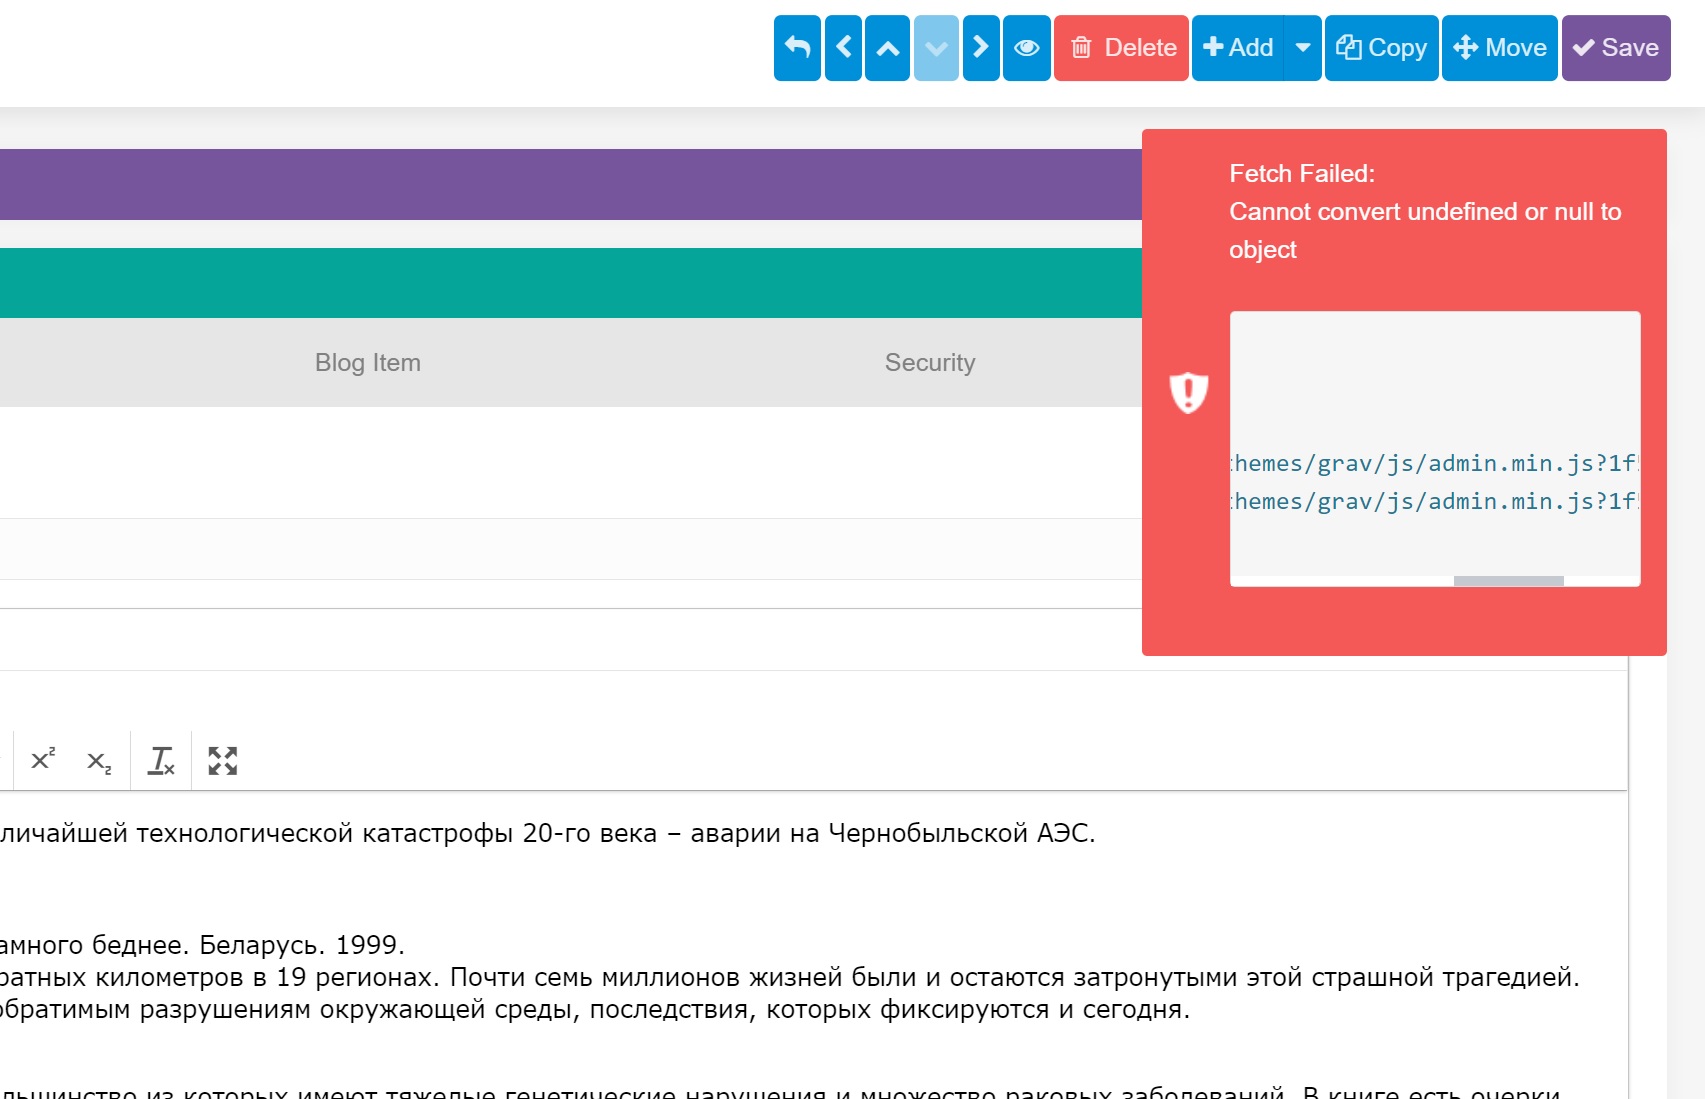Click the error stack trace scrollbar
Screen dimensions: 1705x1099
point(1508,581)
